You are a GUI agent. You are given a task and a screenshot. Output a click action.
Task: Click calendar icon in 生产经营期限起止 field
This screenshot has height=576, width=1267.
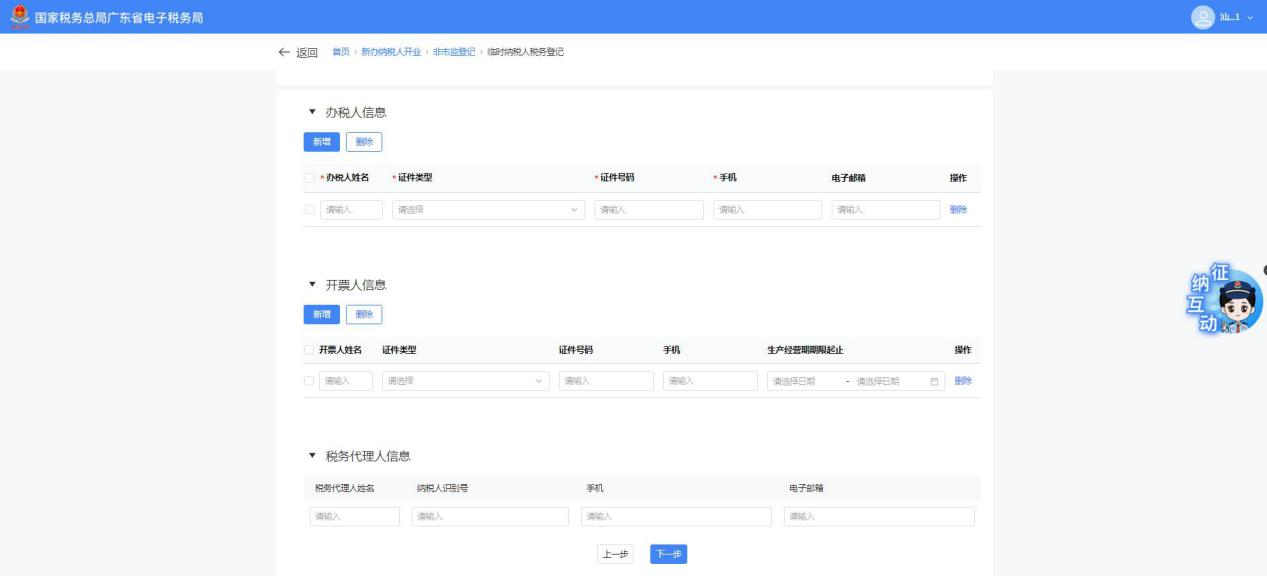(x=934, y=381)
